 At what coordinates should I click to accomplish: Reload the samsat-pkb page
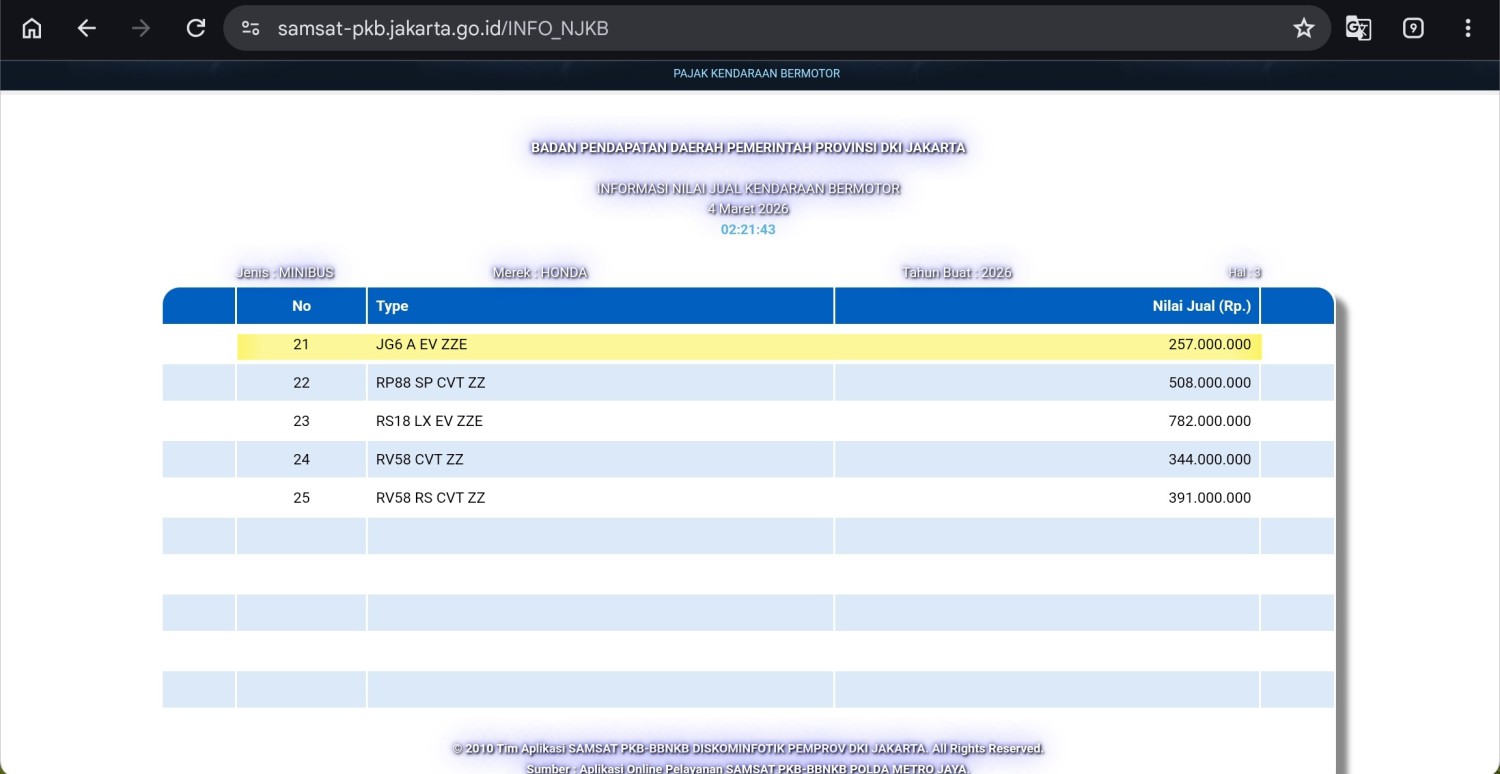point(196,28)
